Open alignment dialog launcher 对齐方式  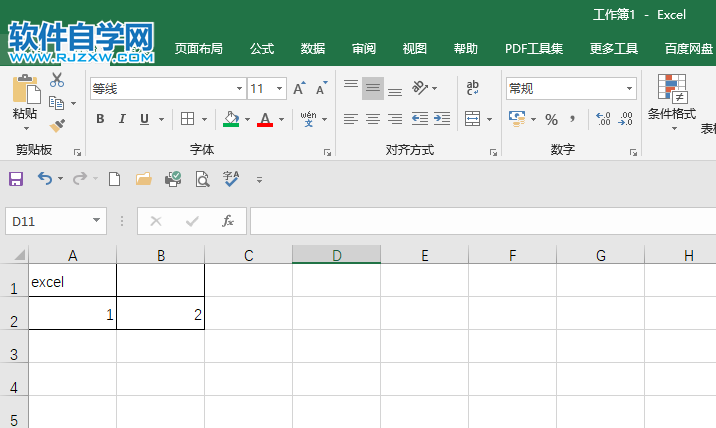pyautogui.click(x=493, y=153)
